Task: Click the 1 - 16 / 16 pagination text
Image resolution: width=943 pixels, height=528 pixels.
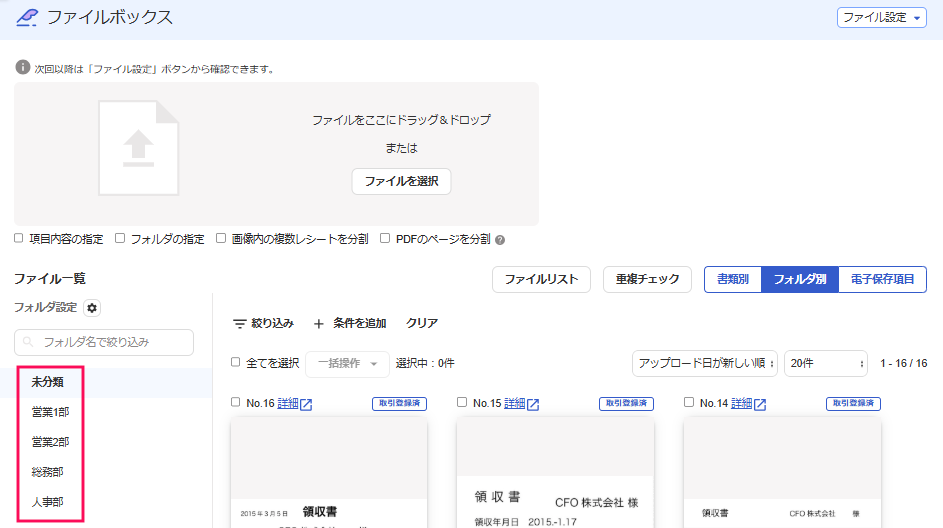Action: pos(903,364)
